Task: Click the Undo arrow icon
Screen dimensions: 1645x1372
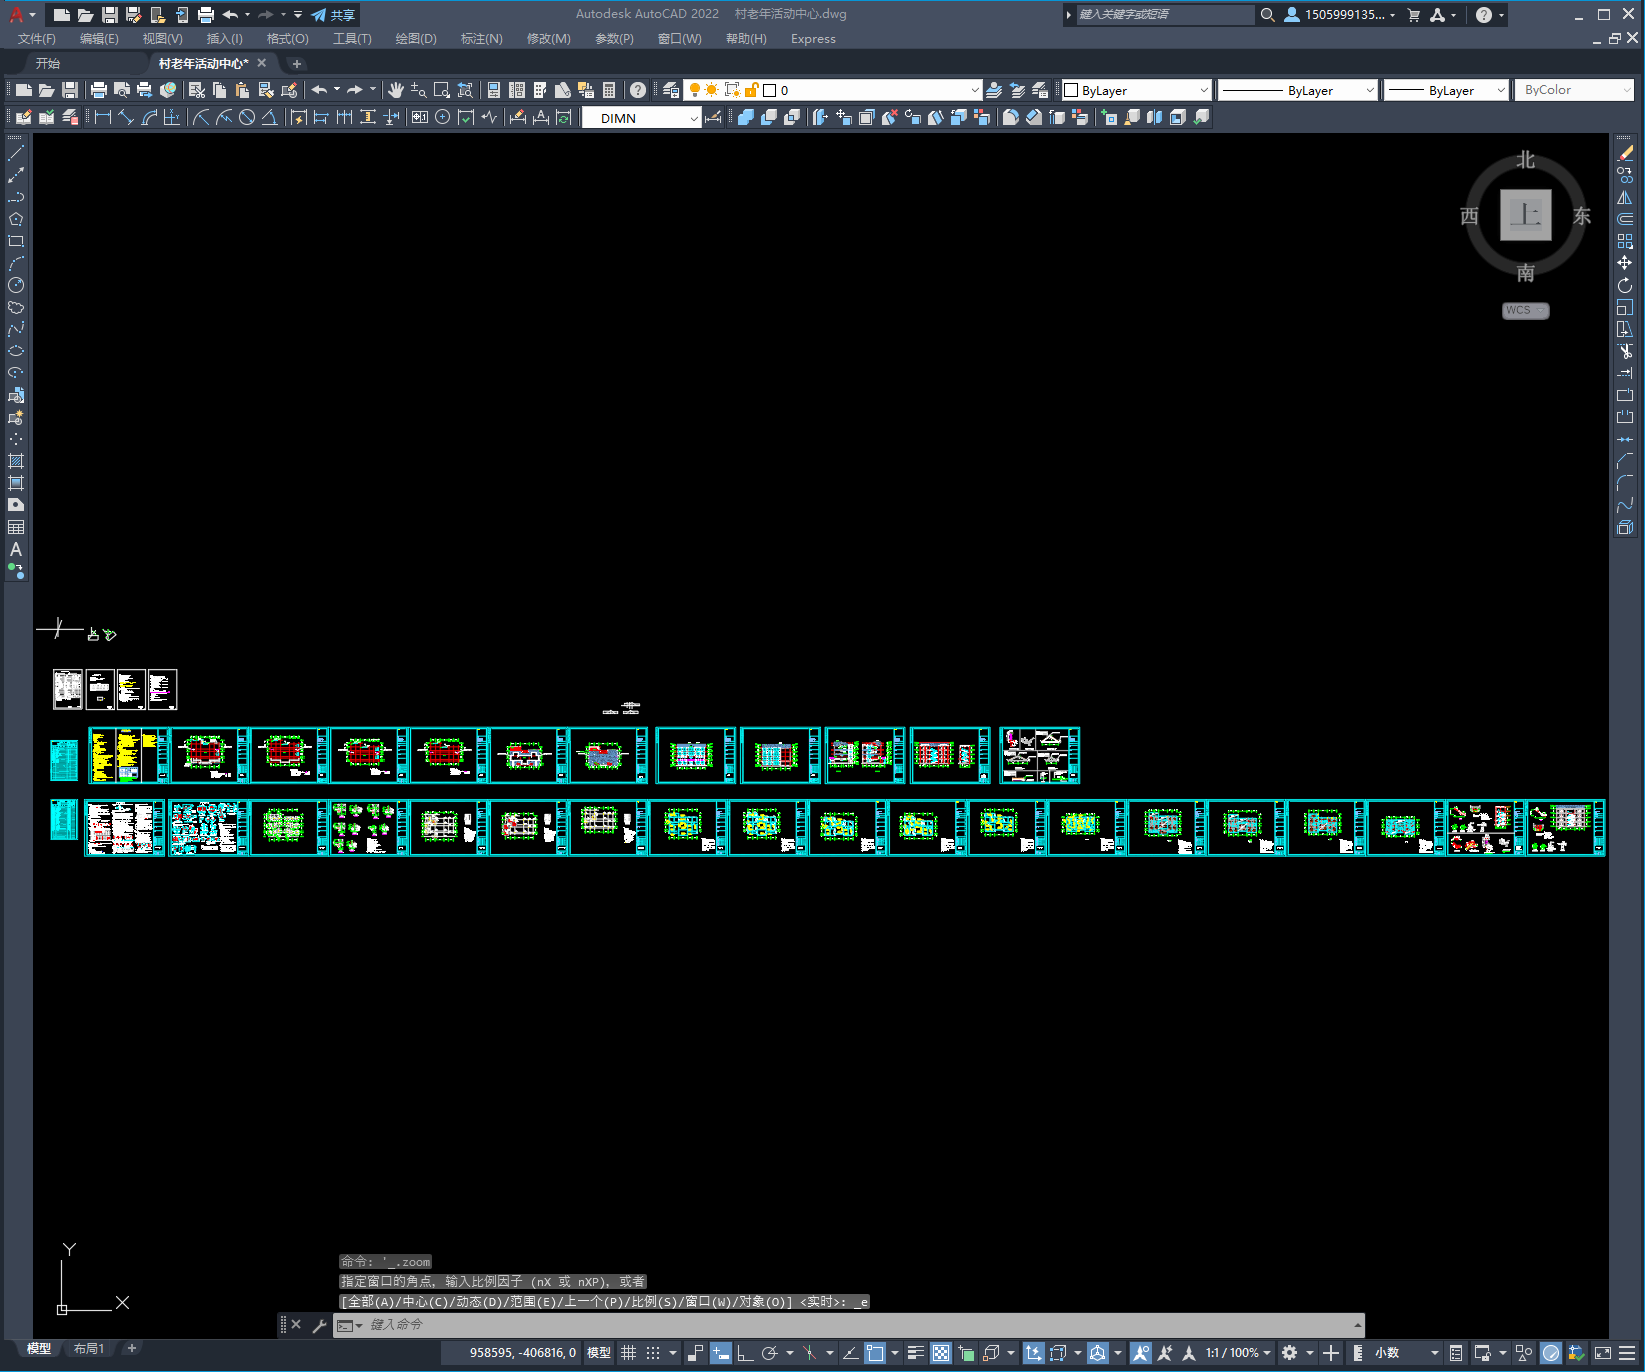Action: [319, 90]
